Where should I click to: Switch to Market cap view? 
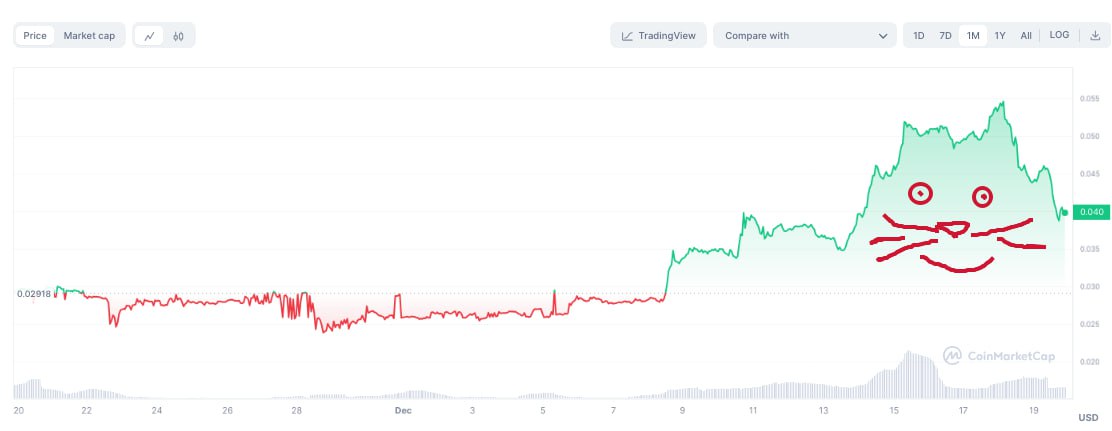coord(89,36)
